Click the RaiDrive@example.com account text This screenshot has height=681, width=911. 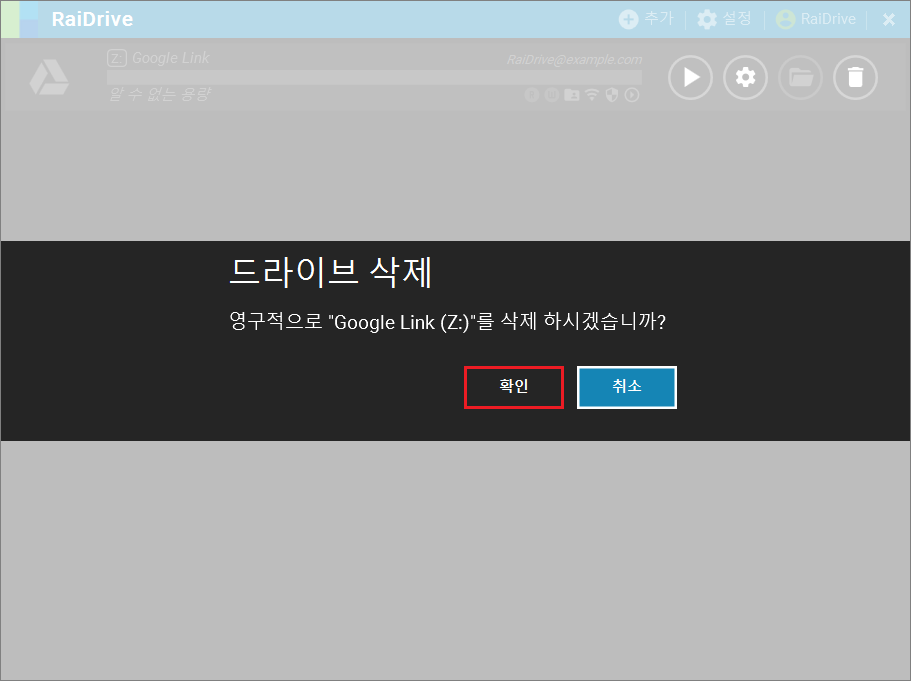pos(575,59)
